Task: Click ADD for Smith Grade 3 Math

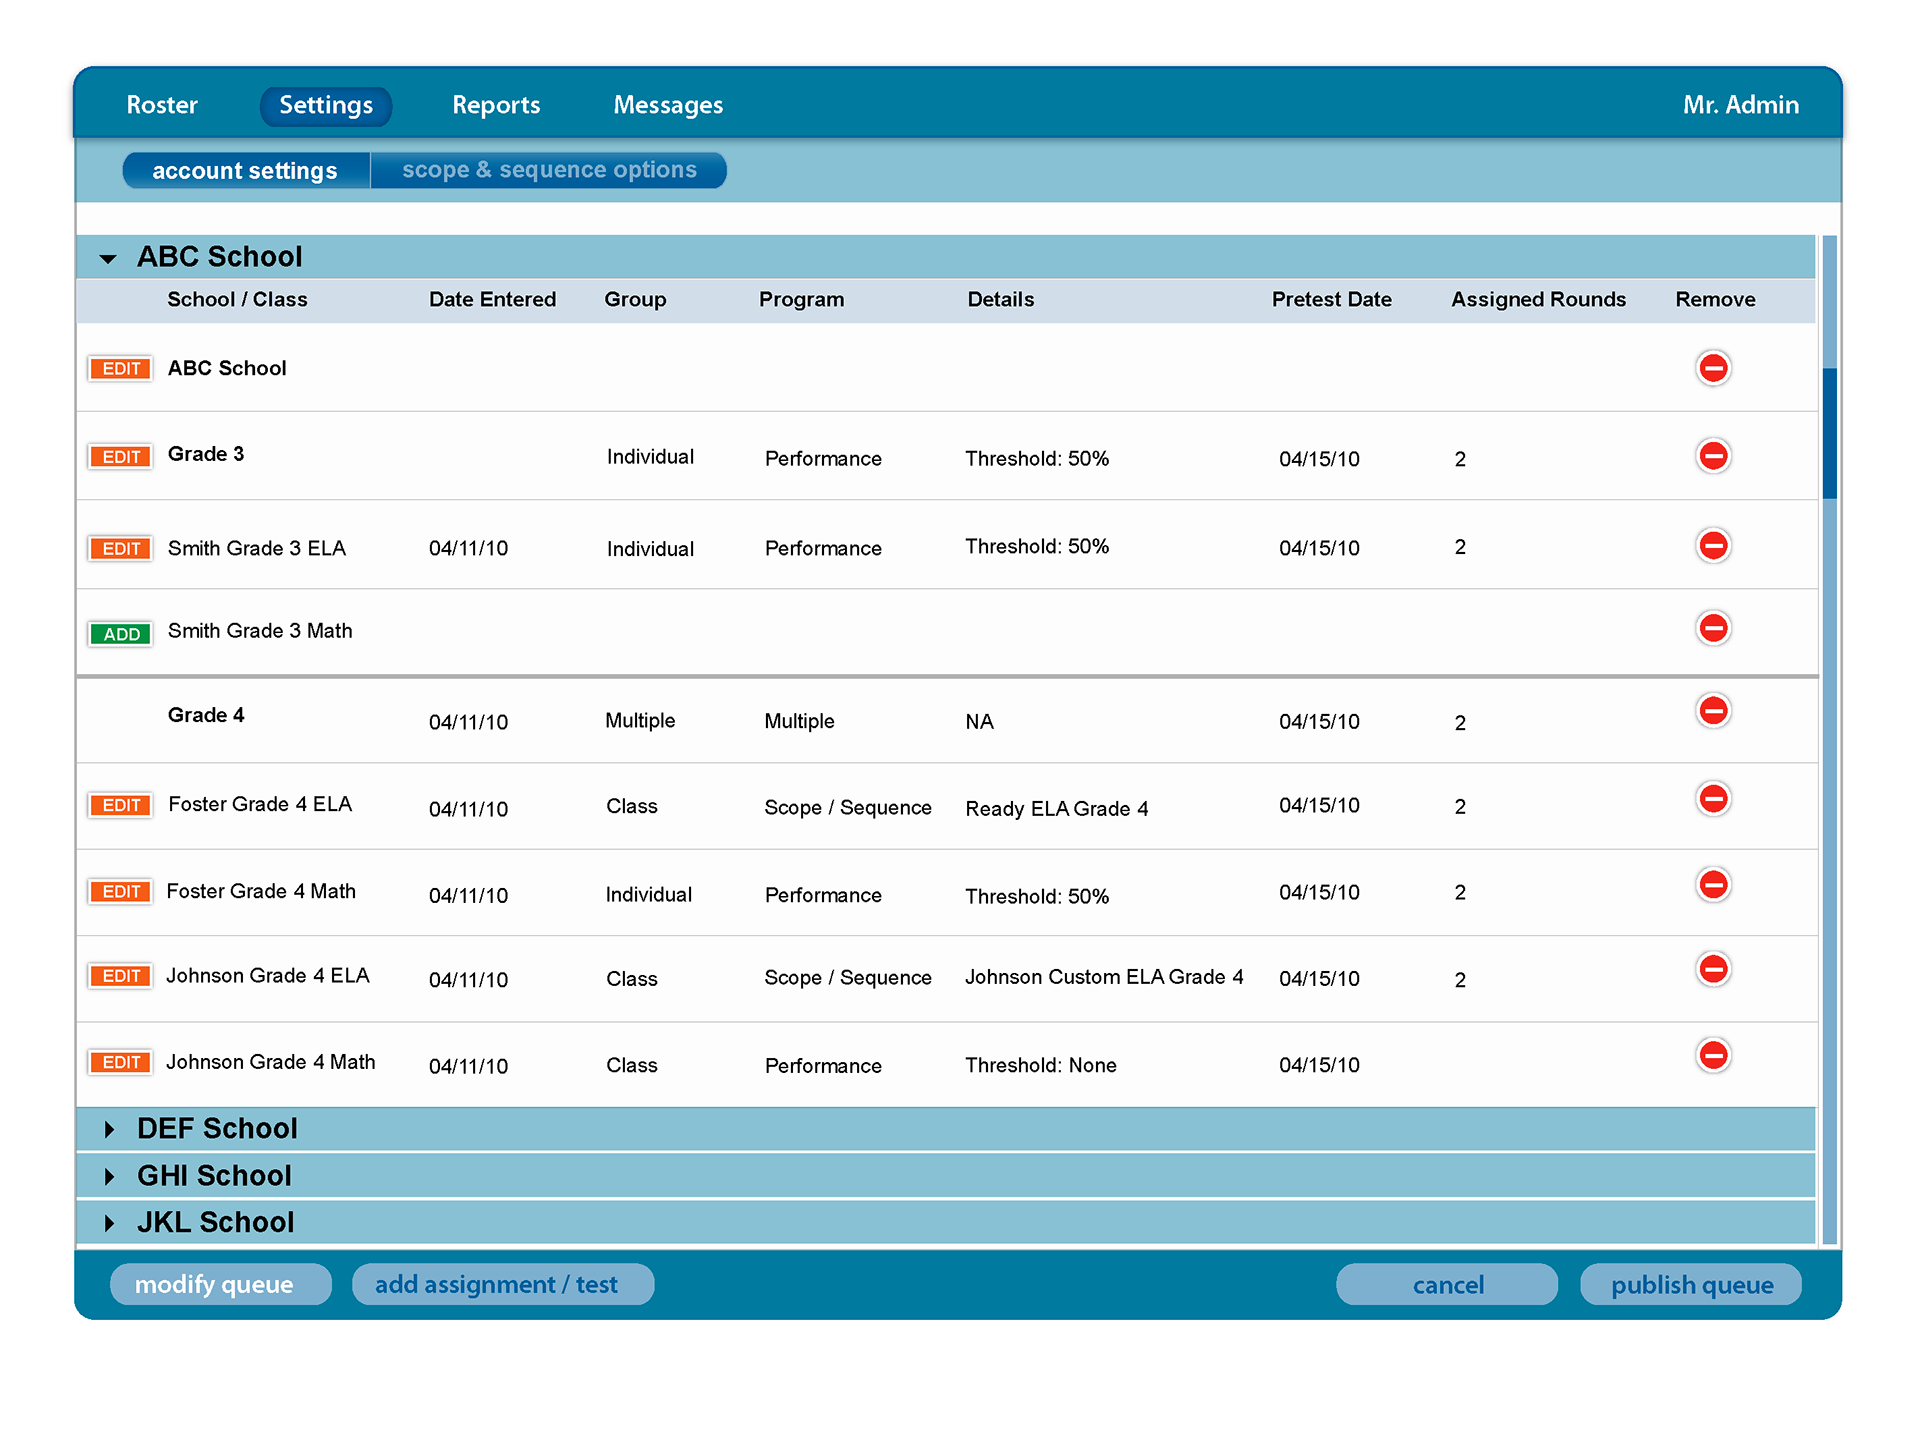Action: coord(121,634)
